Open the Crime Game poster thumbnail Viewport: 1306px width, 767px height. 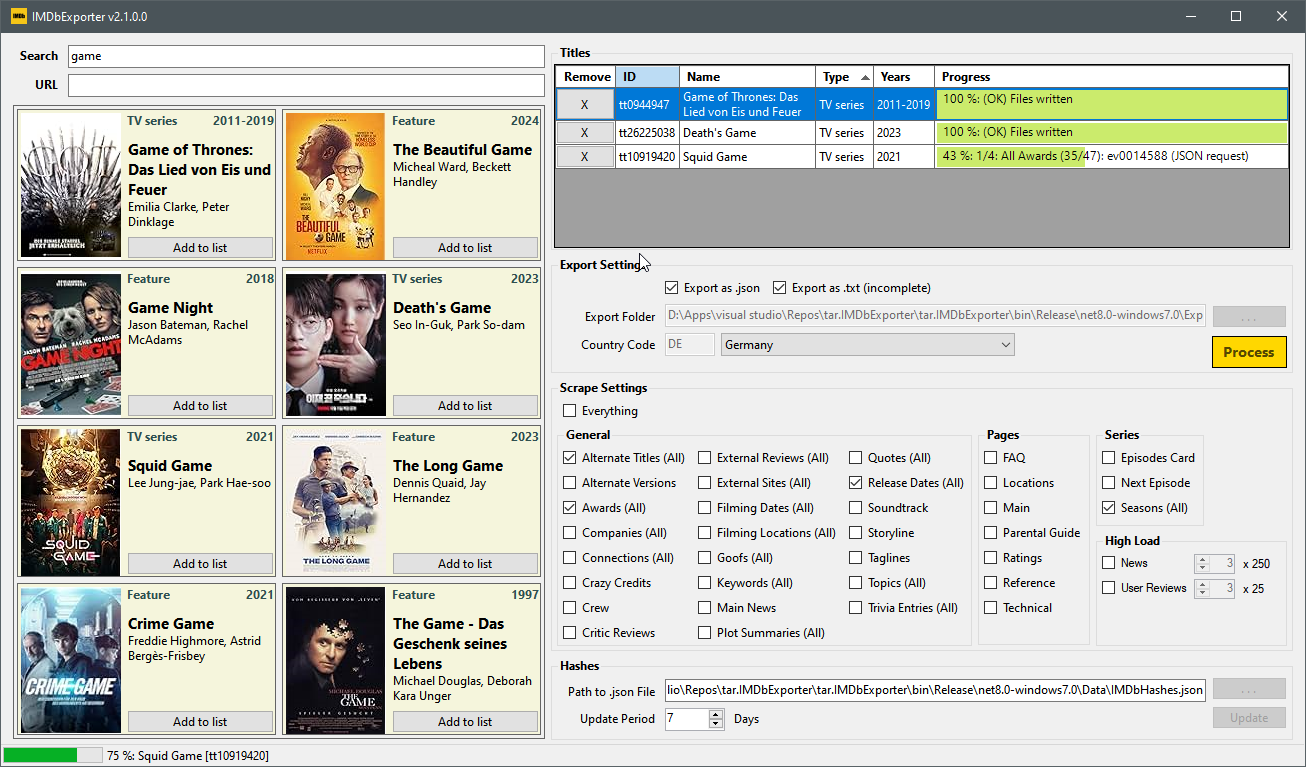pyautogui.click(x=70, y=659)
